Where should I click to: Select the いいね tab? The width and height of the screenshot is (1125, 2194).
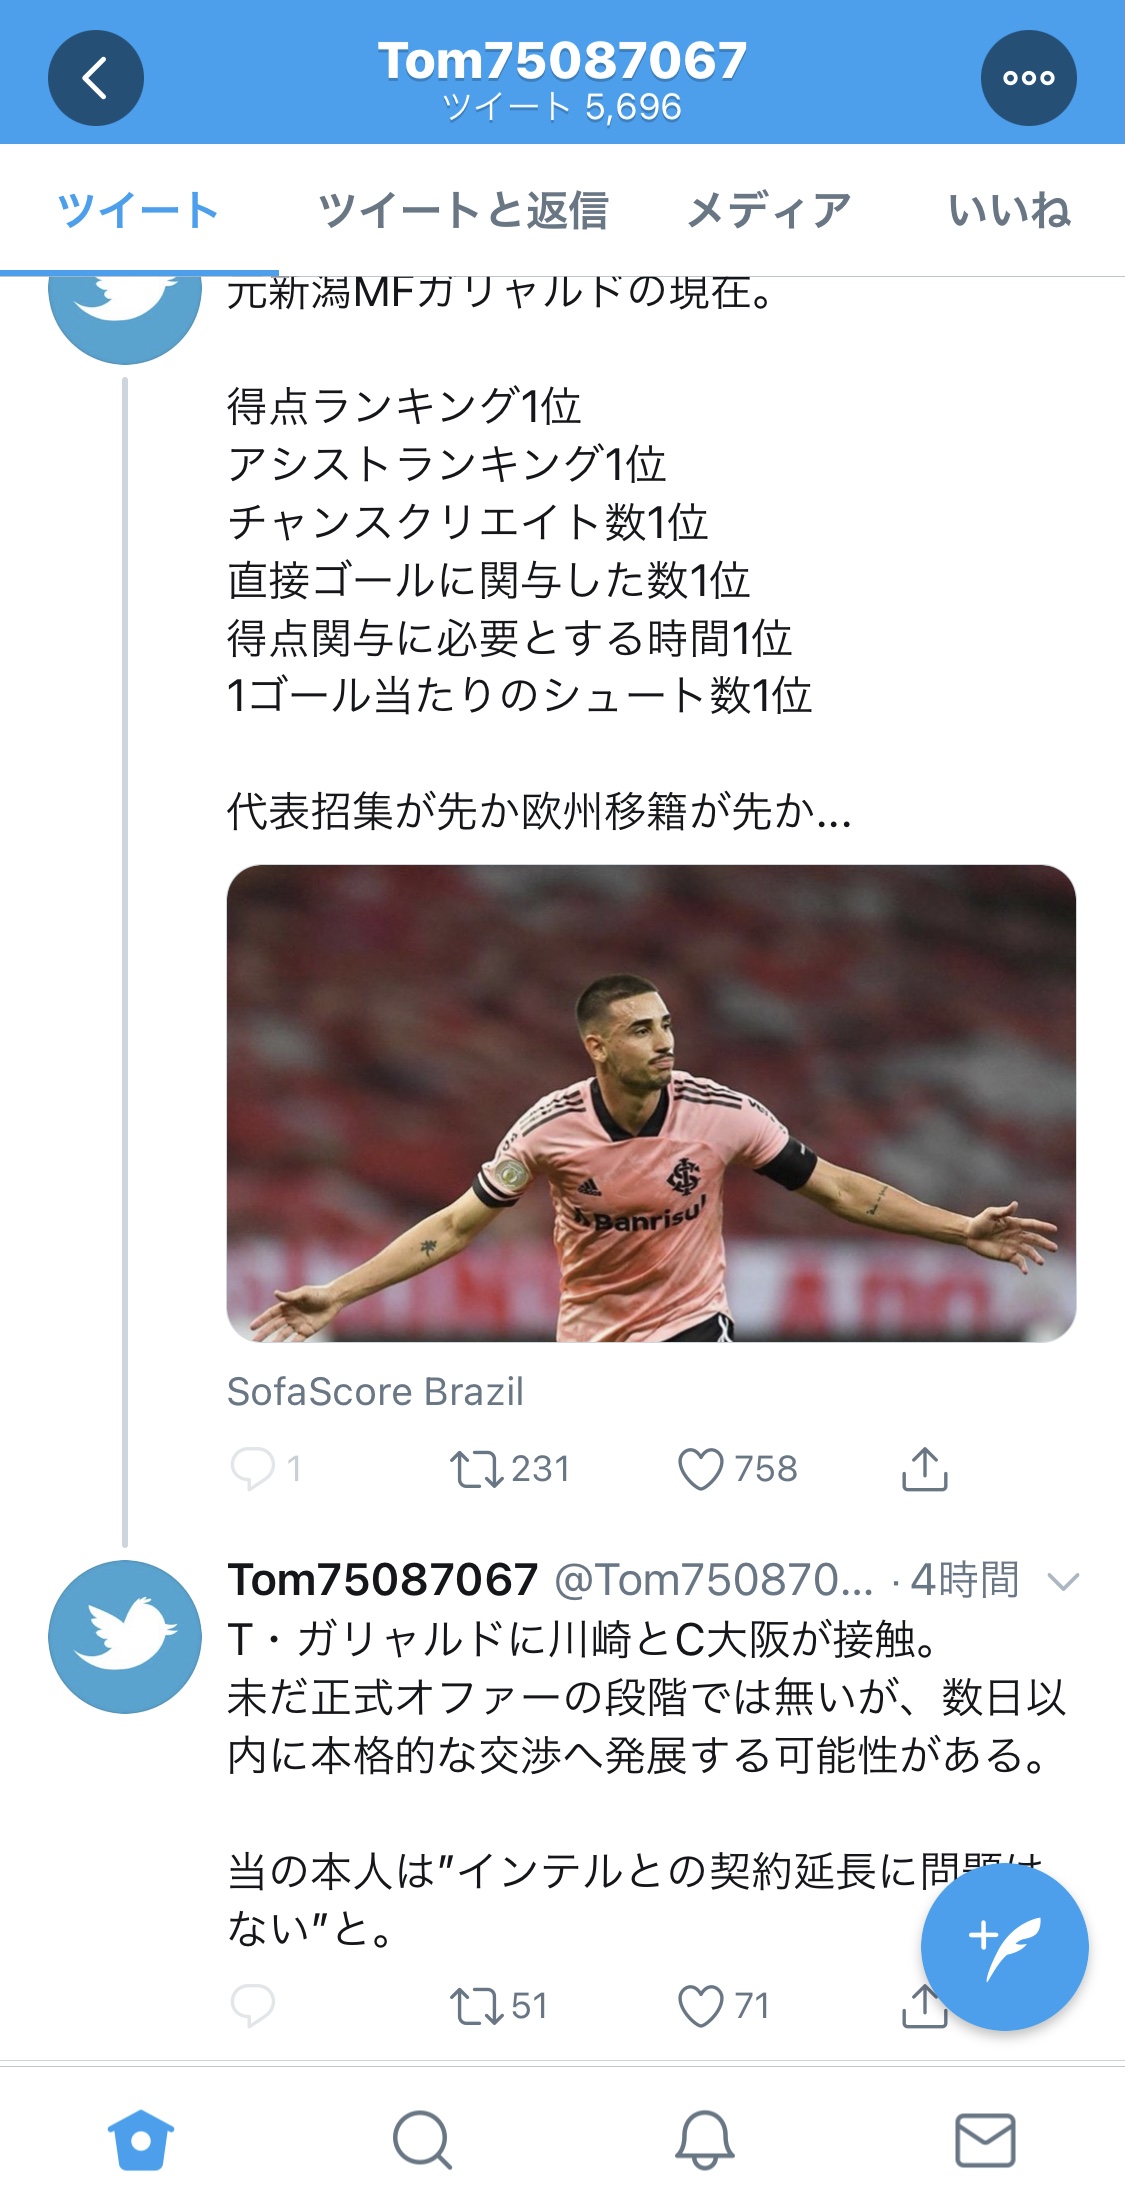coord(1009,211)
